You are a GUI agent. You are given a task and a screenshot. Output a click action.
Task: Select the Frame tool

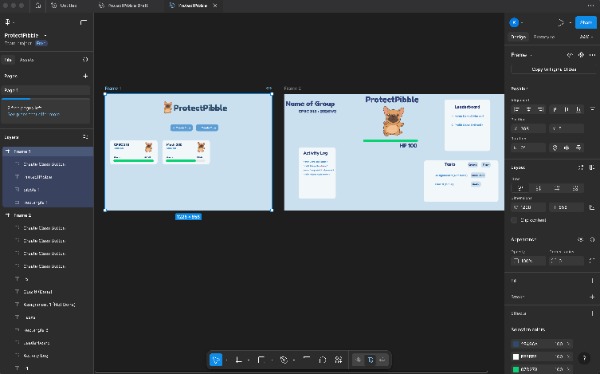click(x=238, y=360)
